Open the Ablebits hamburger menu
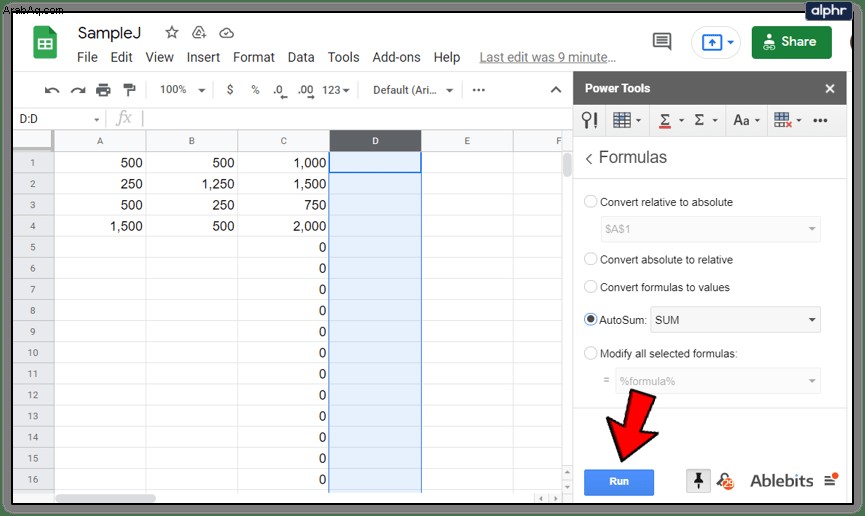 point(831,480)
